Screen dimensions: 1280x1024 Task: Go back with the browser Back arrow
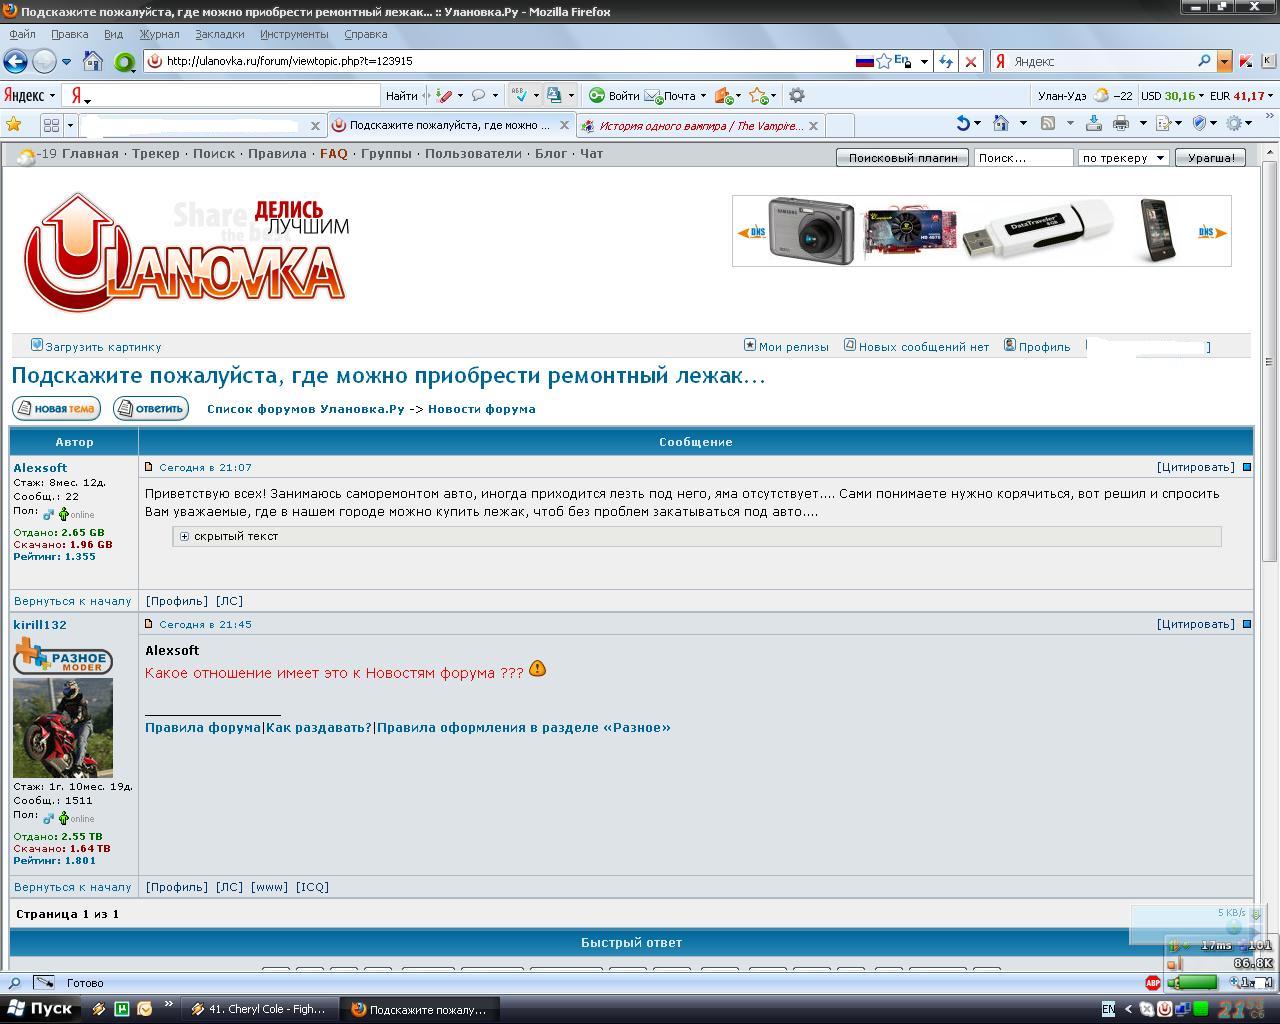tap(15, 61)
